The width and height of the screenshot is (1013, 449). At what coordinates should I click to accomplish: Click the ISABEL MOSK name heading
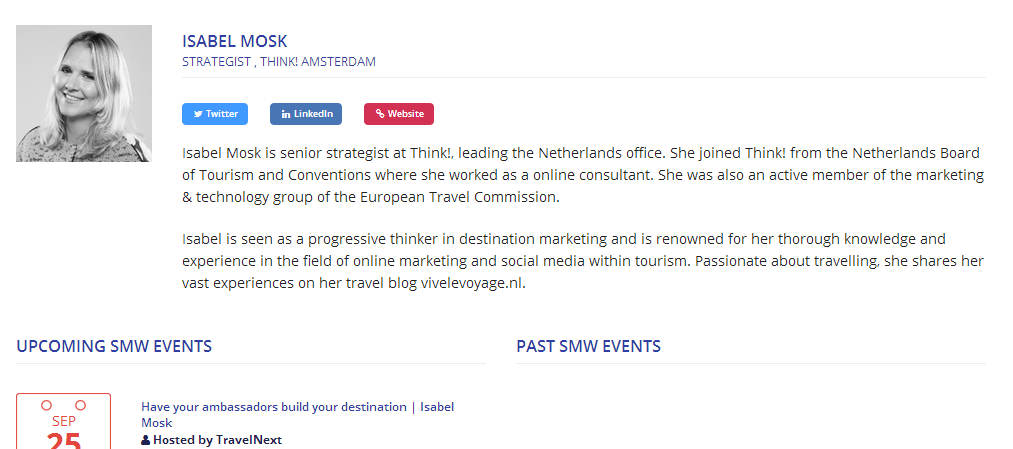[x=235, y=41]
